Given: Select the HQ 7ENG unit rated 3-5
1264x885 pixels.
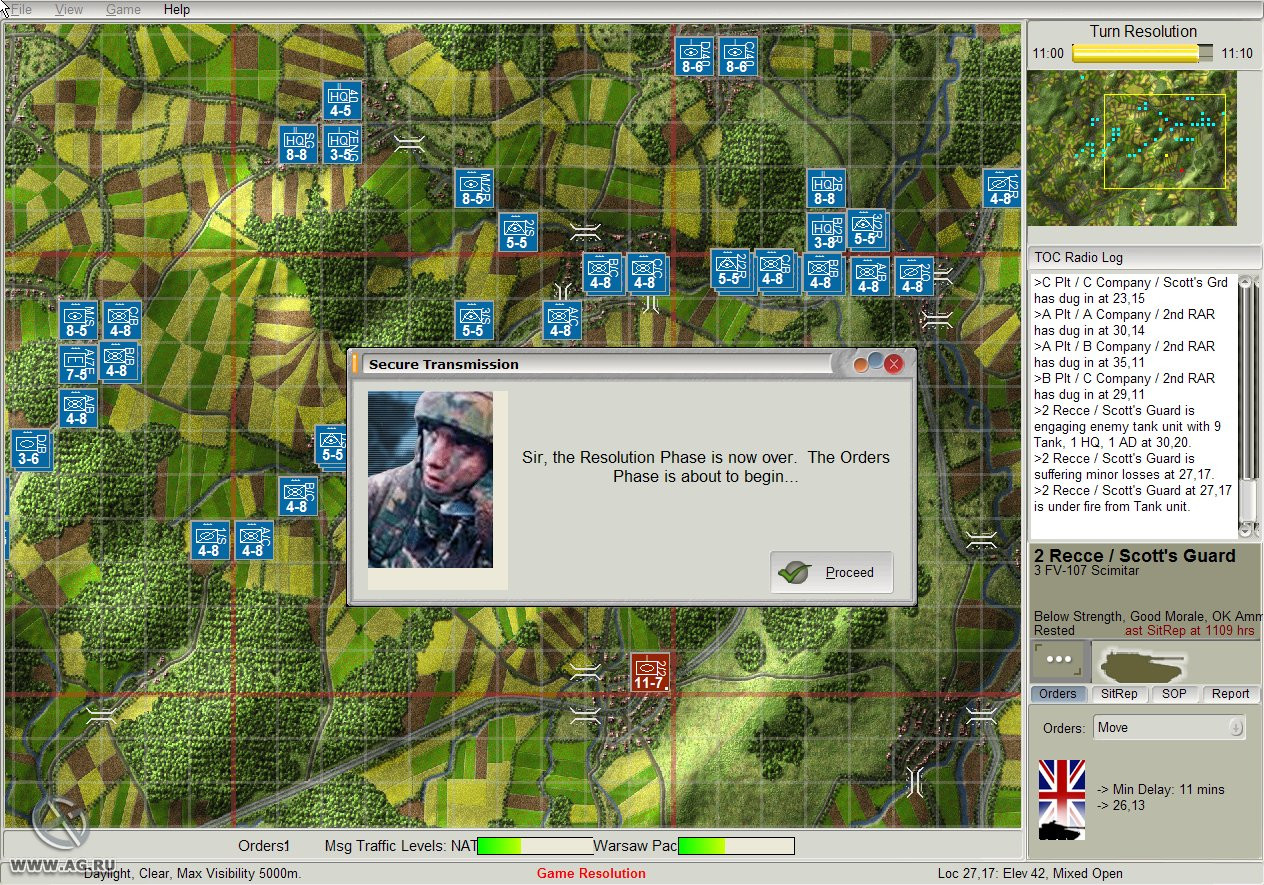Looking at the screenshot, I should pos(341,144).
